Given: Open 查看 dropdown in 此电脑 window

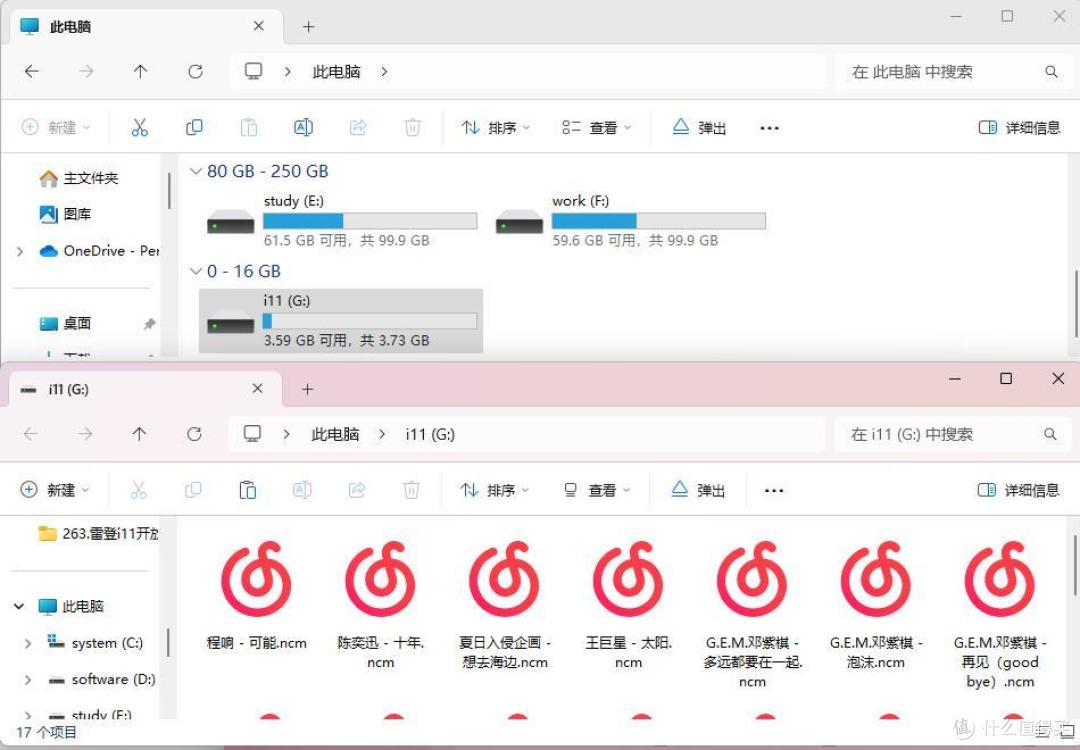Looking at the screenshot, I should click(596, 127).
